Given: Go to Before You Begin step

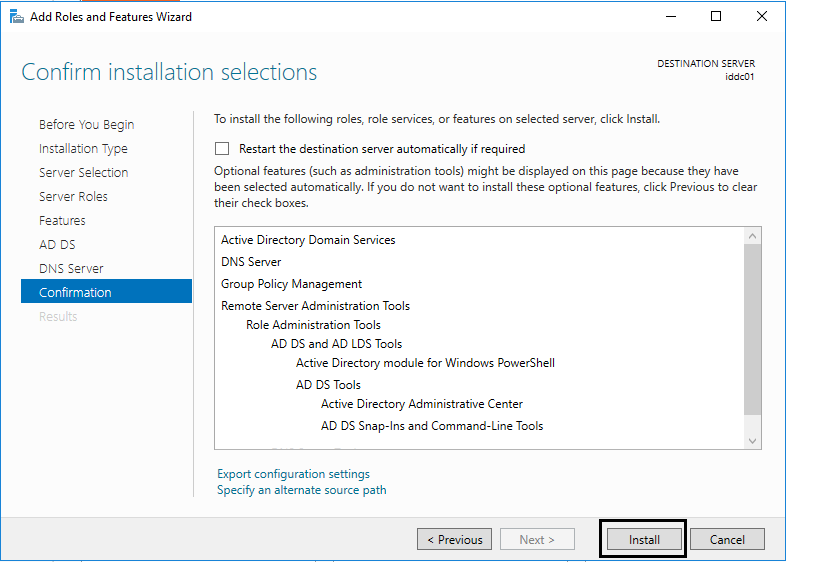Looking at the screenshot, I should [x=87, y=125].
